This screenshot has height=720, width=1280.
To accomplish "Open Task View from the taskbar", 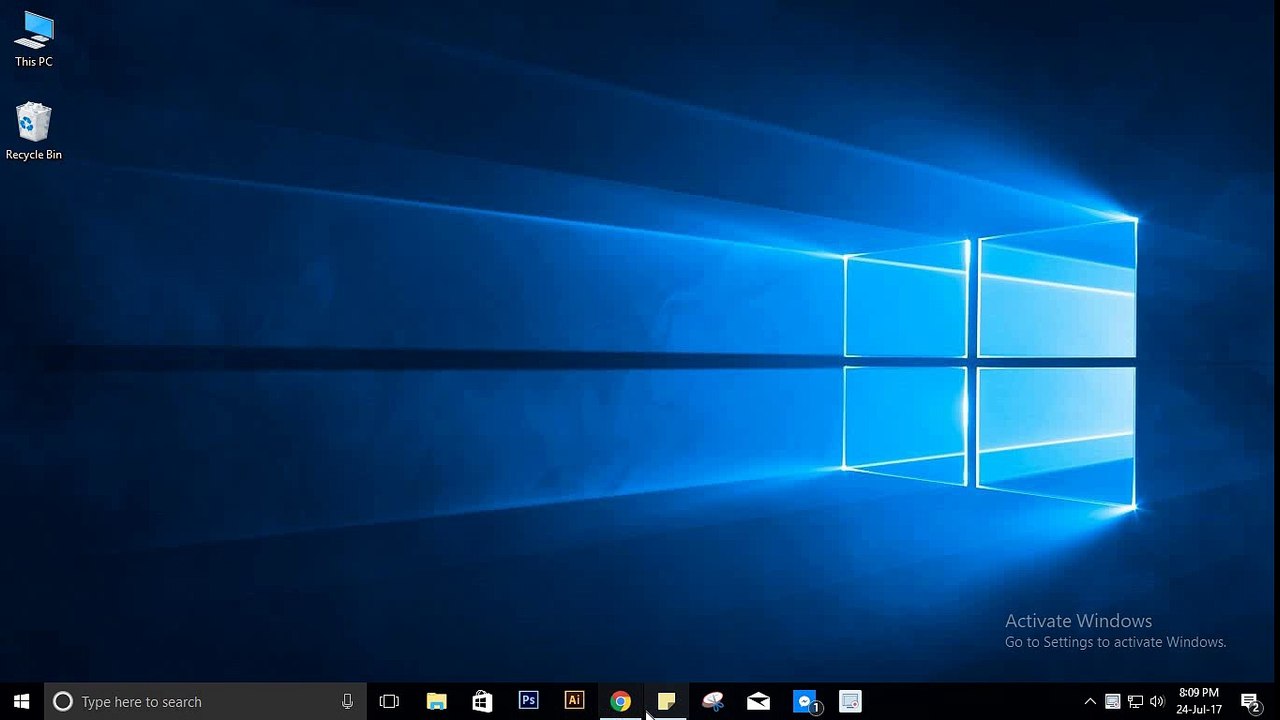I will [x=389, y=702].
